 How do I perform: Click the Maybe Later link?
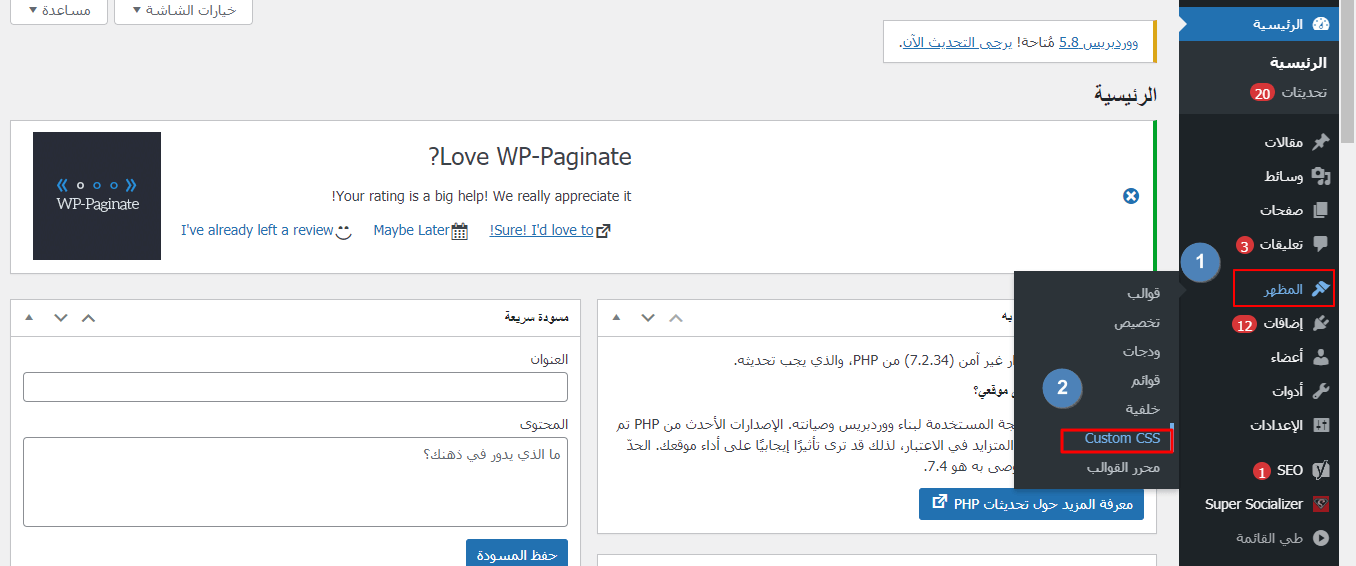(x=411, y=230)
